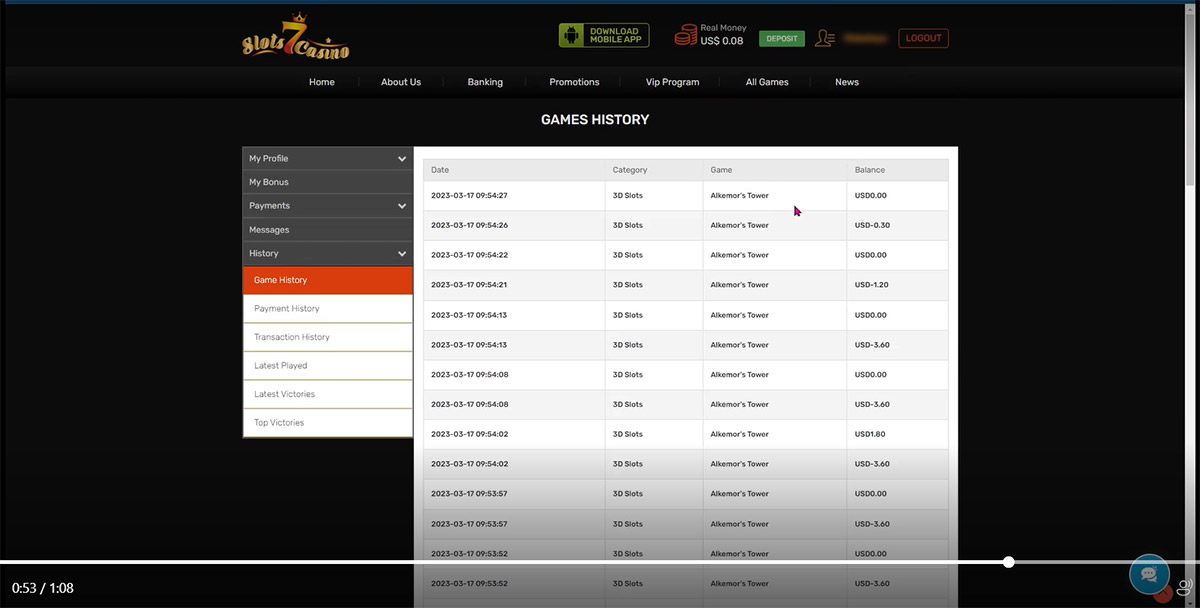Click the balance value USD1.80
Screen dimensions: 1200x608
[x=870, y=434]
